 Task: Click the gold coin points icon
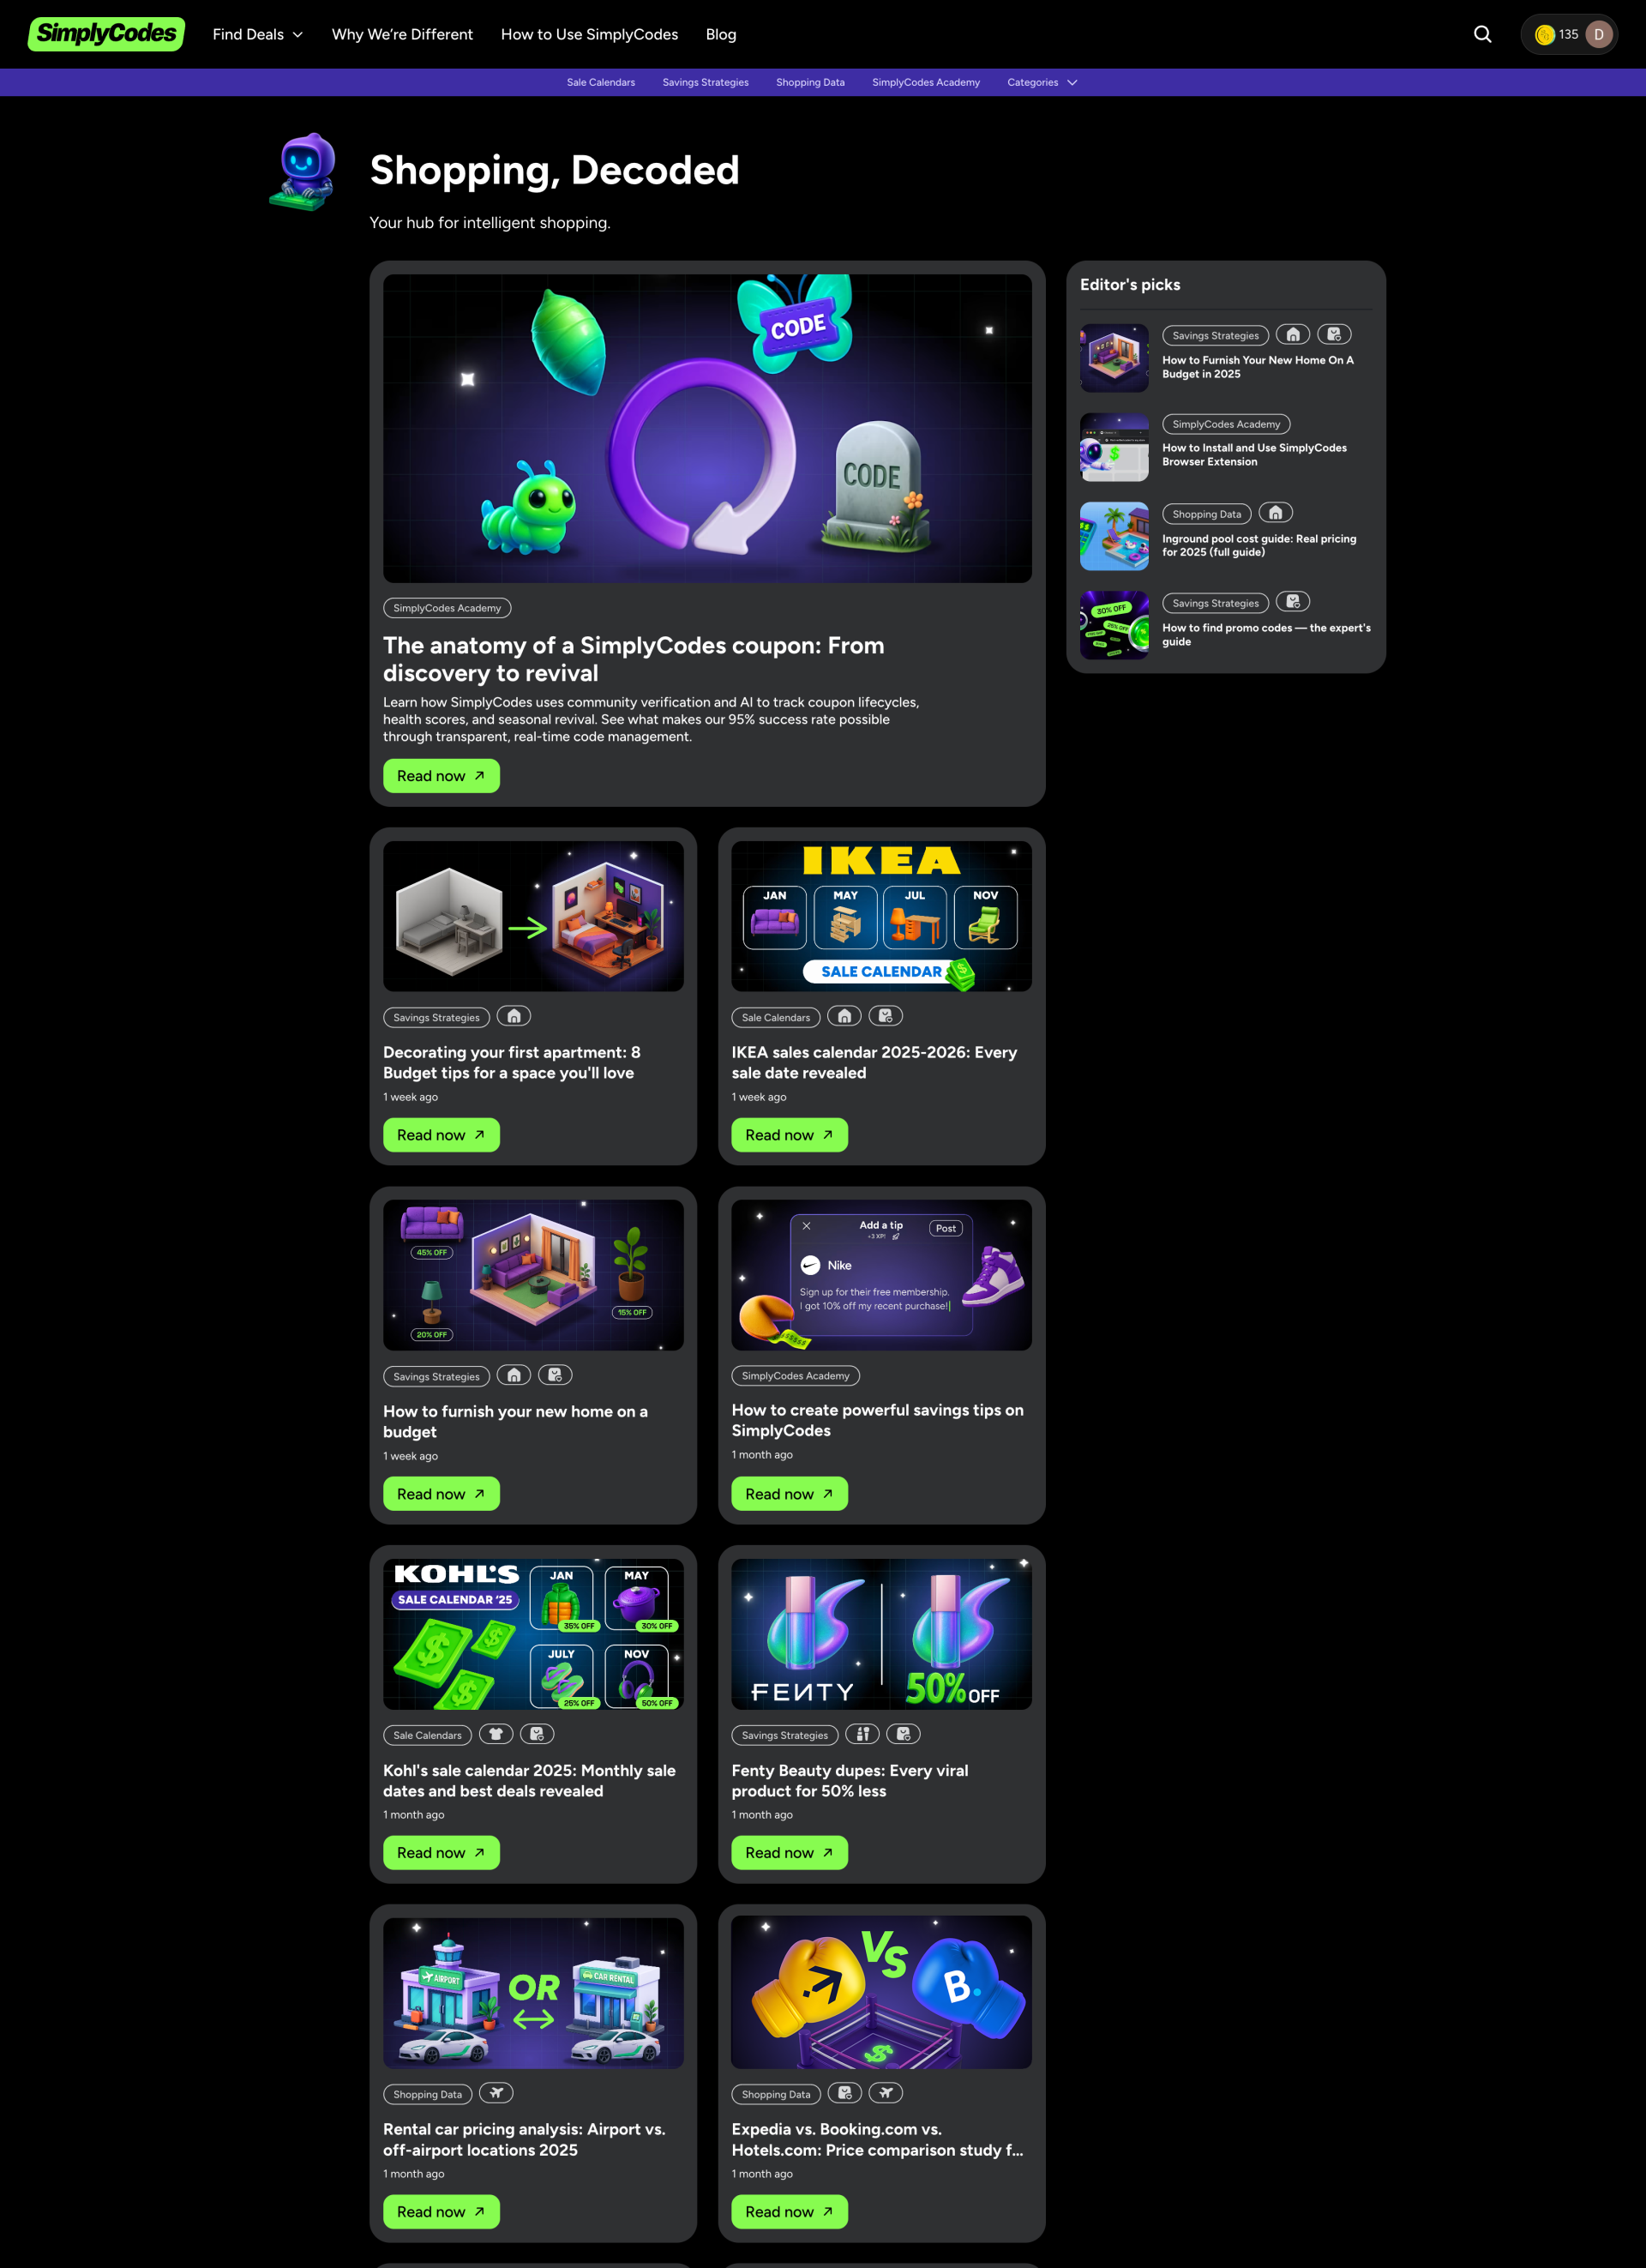click(1544, 34)
